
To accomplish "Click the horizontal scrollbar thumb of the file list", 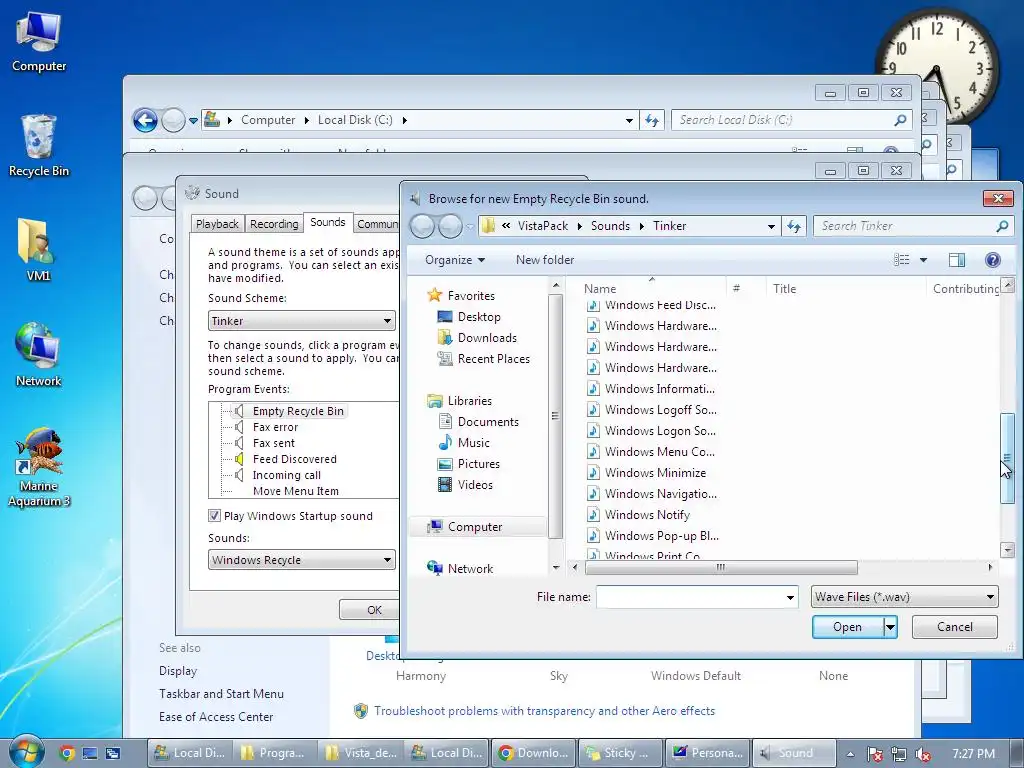I will (721, 567).
